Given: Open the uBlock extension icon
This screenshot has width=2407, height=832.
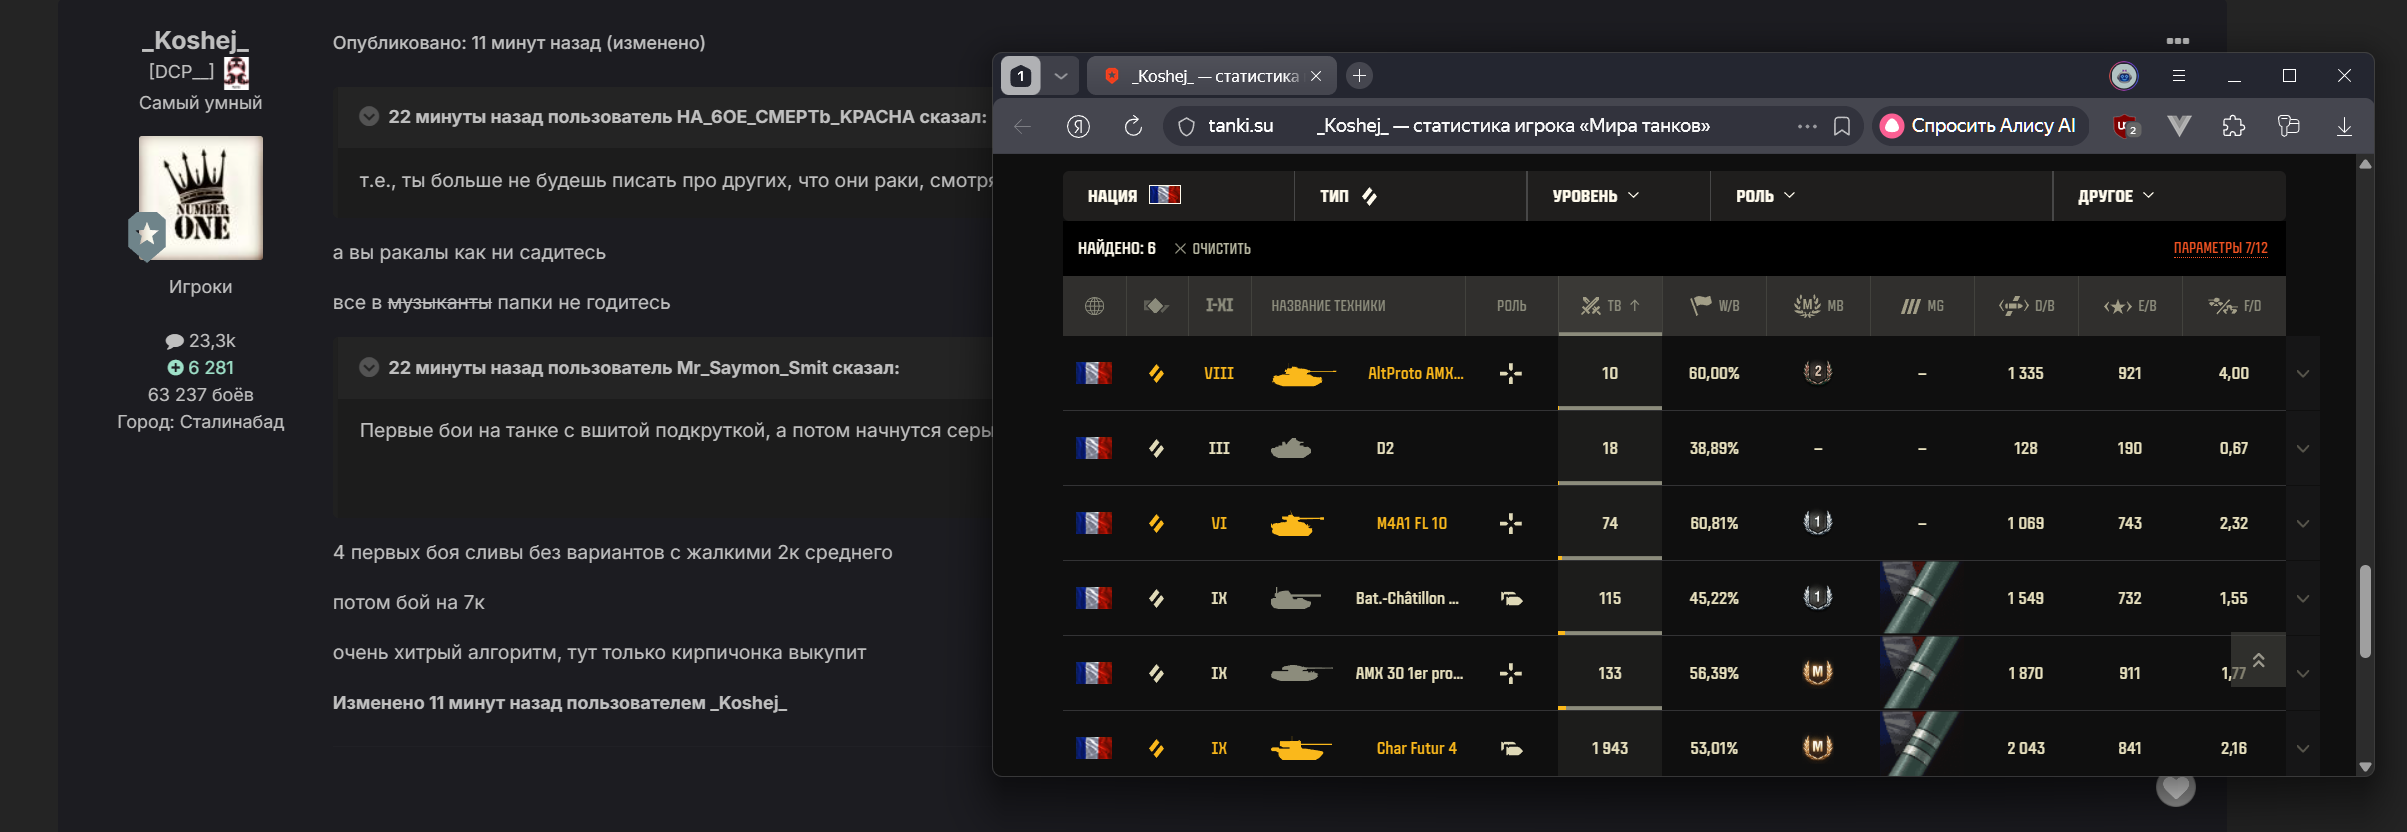Looking at the screenshot, I should pyautogui.click(x=2125, y=126).
